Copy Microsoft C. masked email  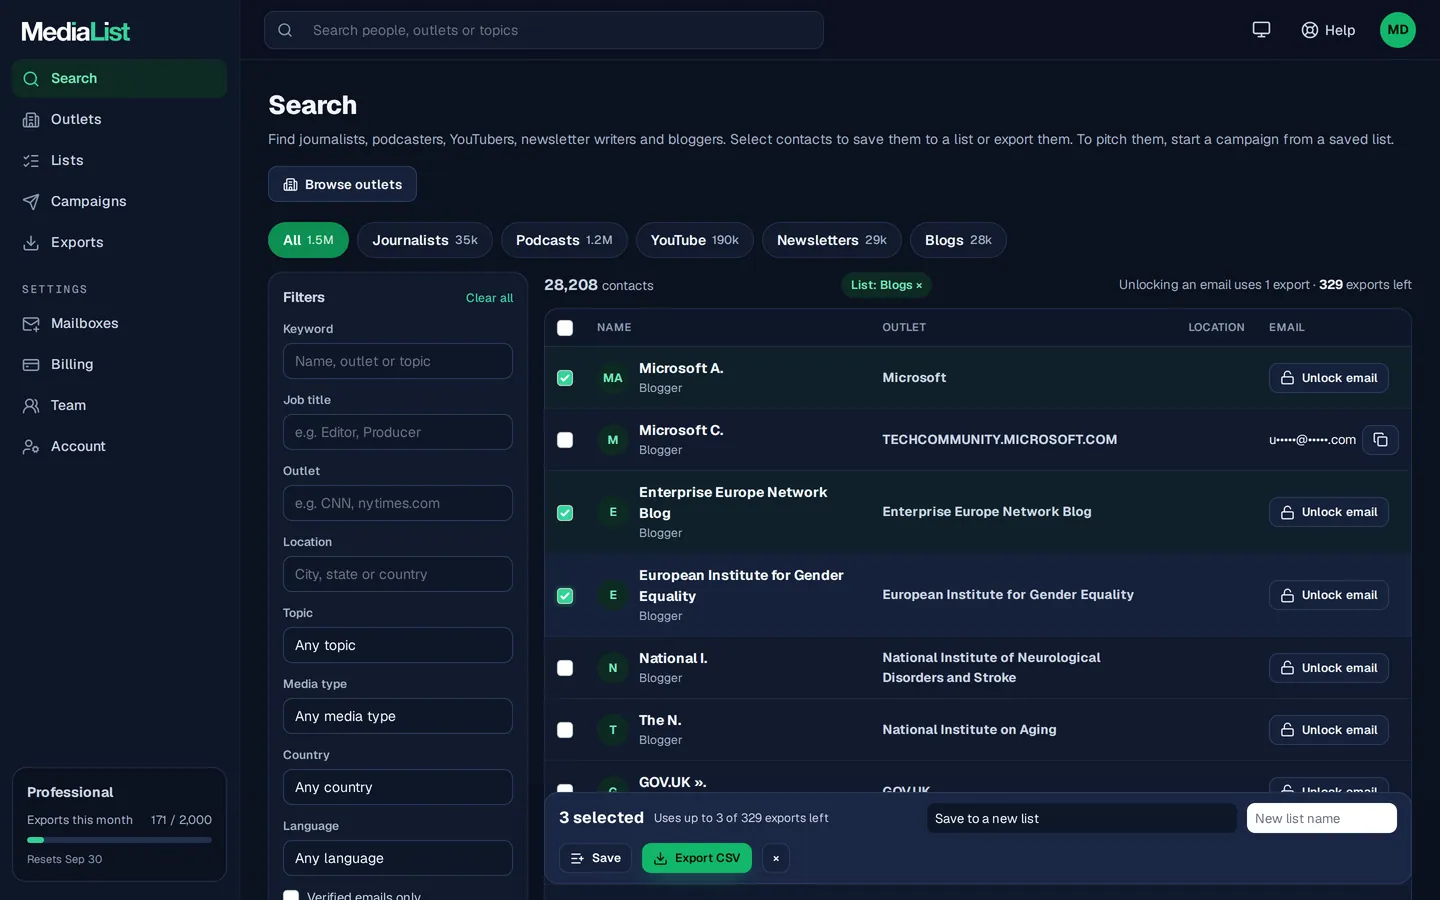pos(1380,440)
